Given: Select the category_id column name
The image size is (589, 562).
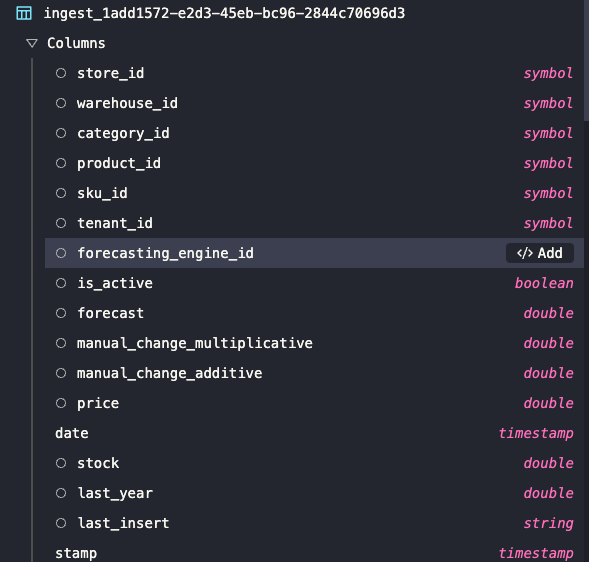Looking at the screenshot, I should [x=123, y=134].
